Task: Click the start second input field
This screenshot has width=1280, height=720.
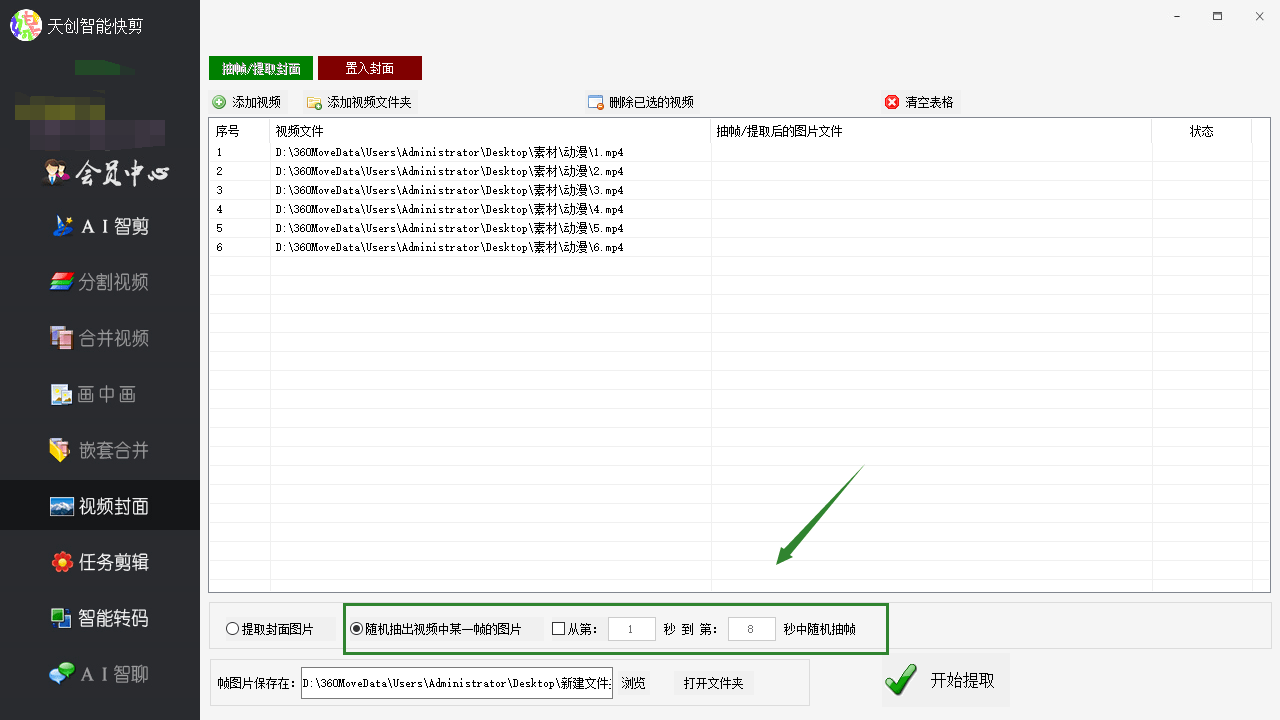Action: pyautogui.click(x=632, y=629)
